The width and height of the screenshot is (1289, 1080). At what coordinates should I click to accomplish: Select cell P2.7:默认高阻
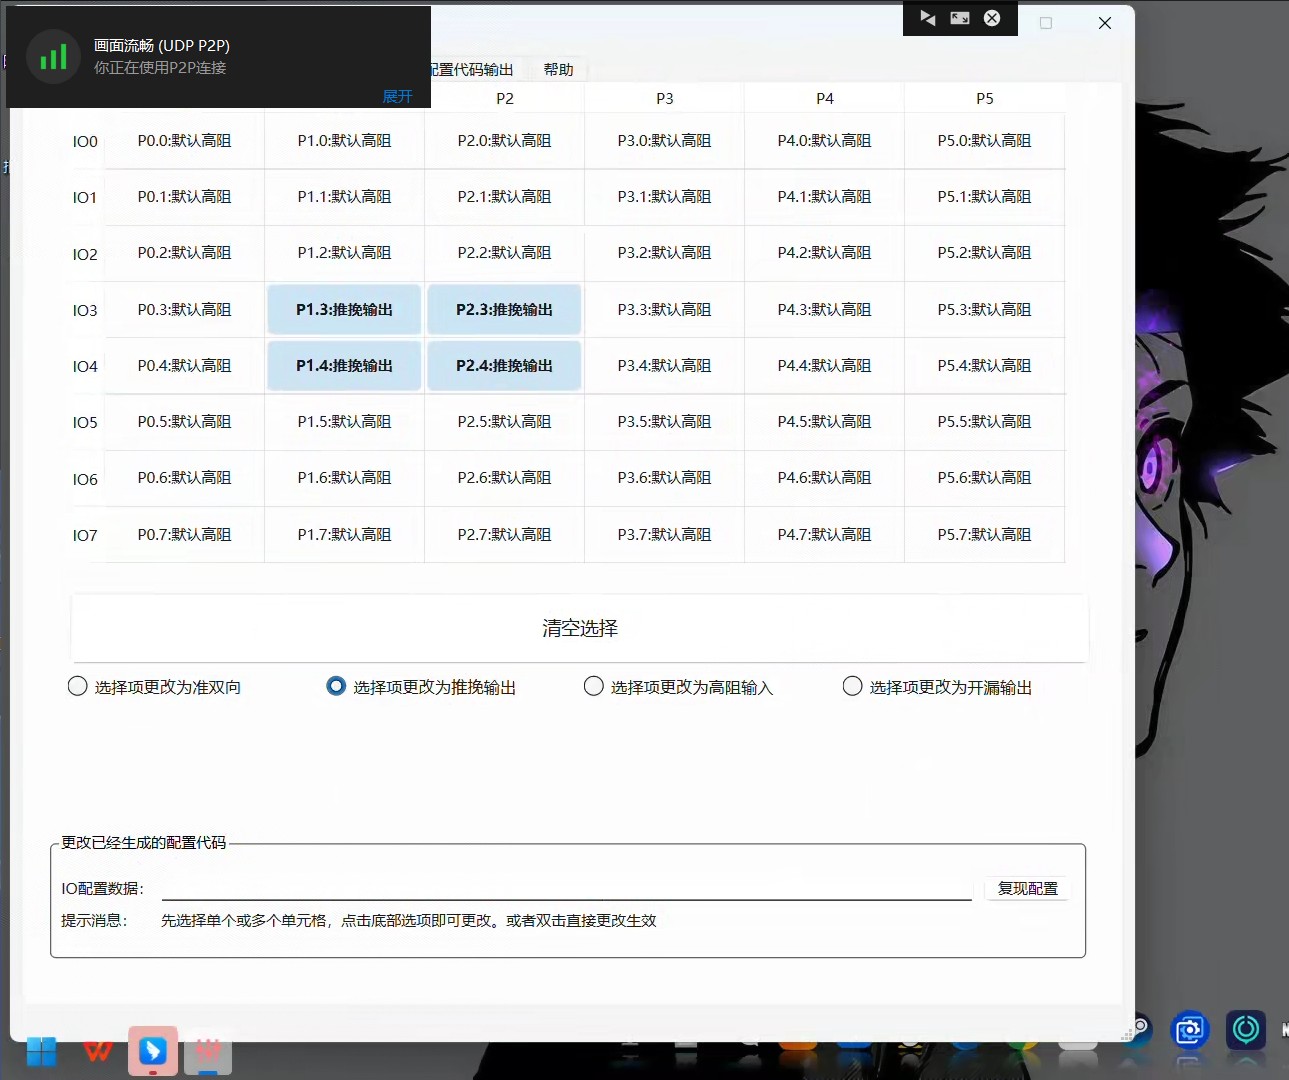(504, 535)
